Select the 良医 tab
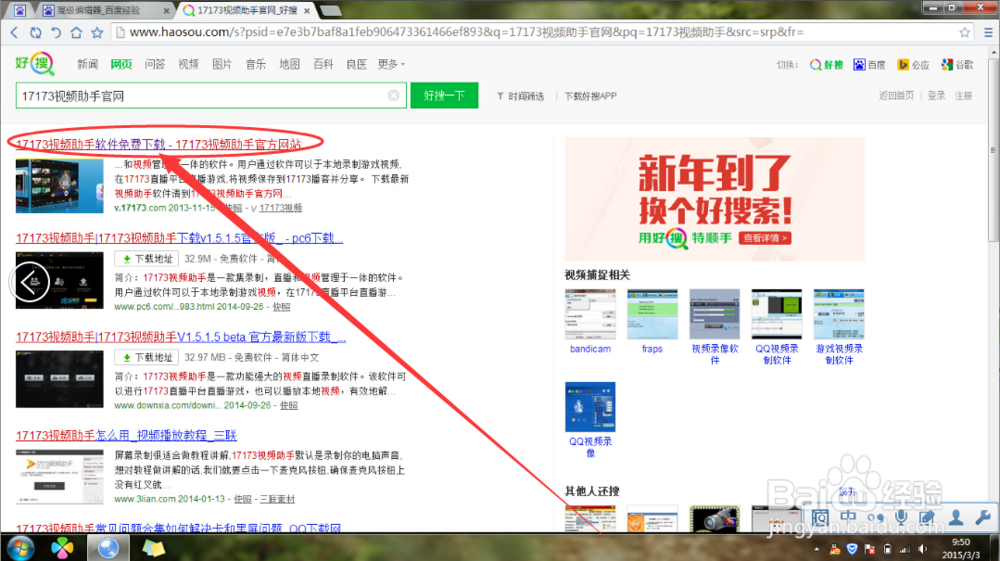Screen dimensions: 1000x561 357,64
